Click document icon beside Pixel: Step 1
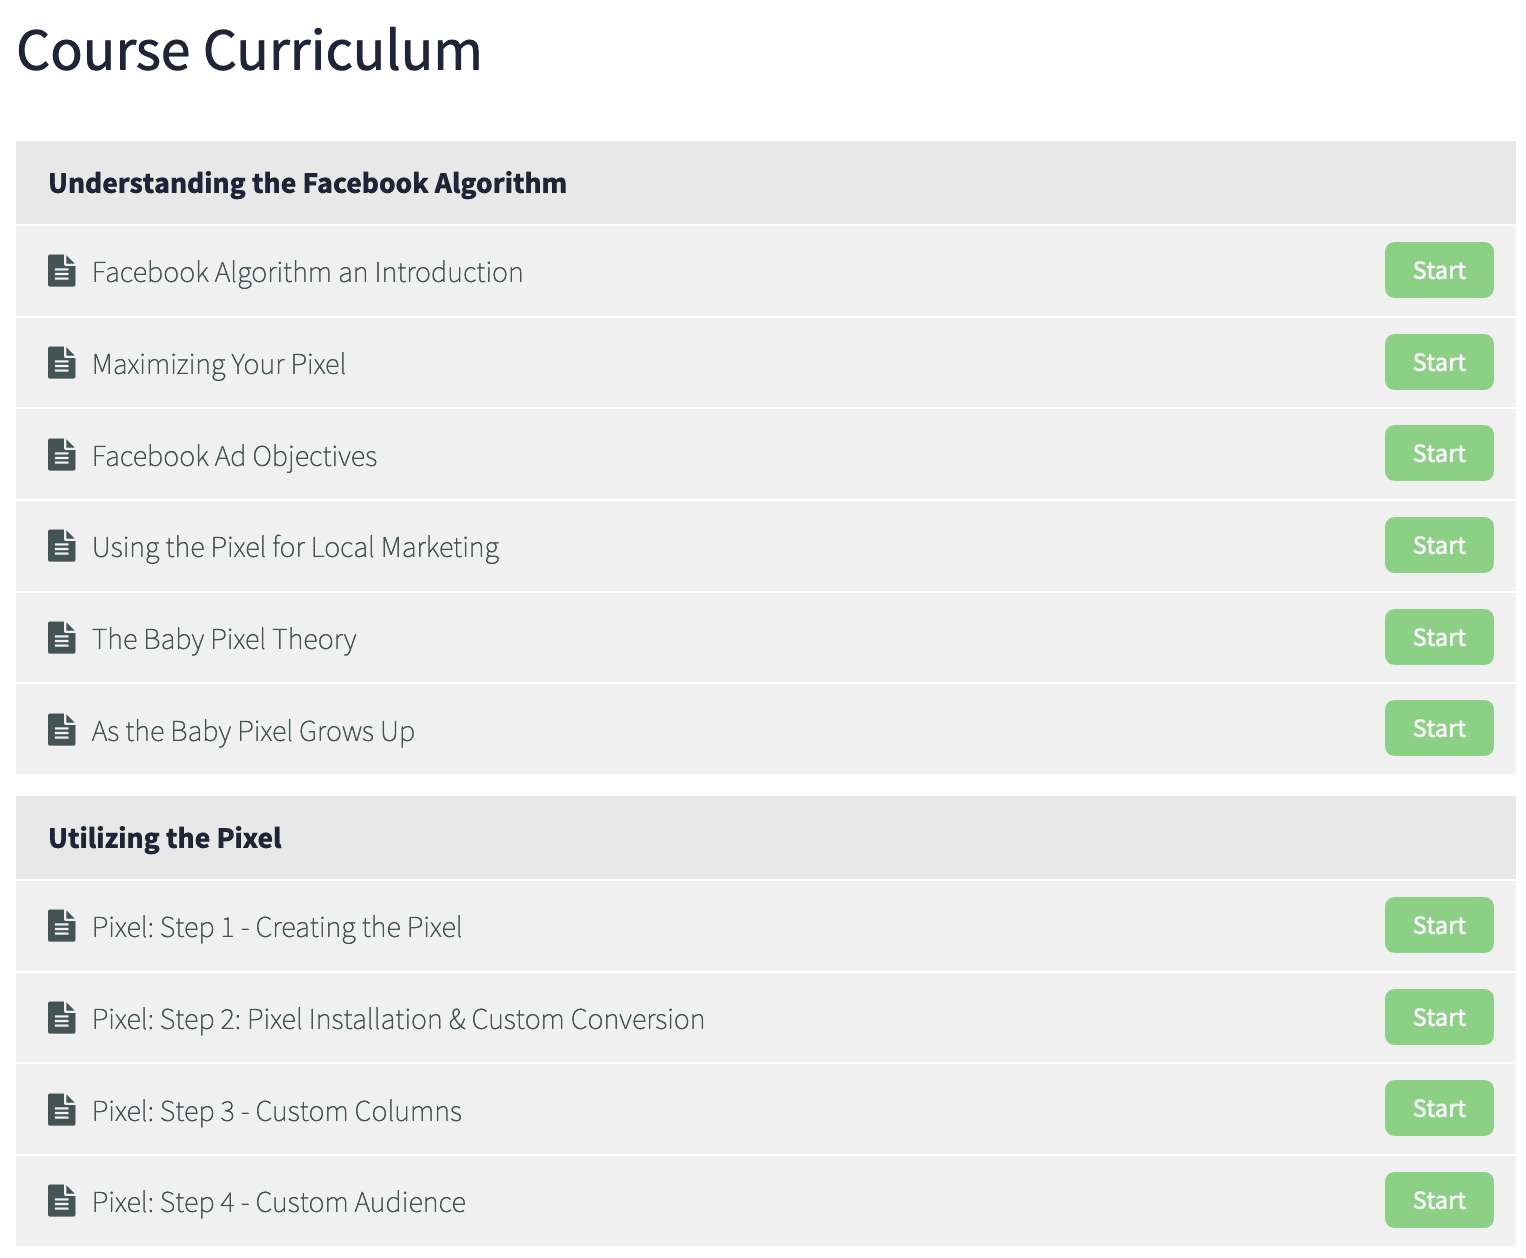The height and width of the screenshot is (1258, 1526). 62,926
